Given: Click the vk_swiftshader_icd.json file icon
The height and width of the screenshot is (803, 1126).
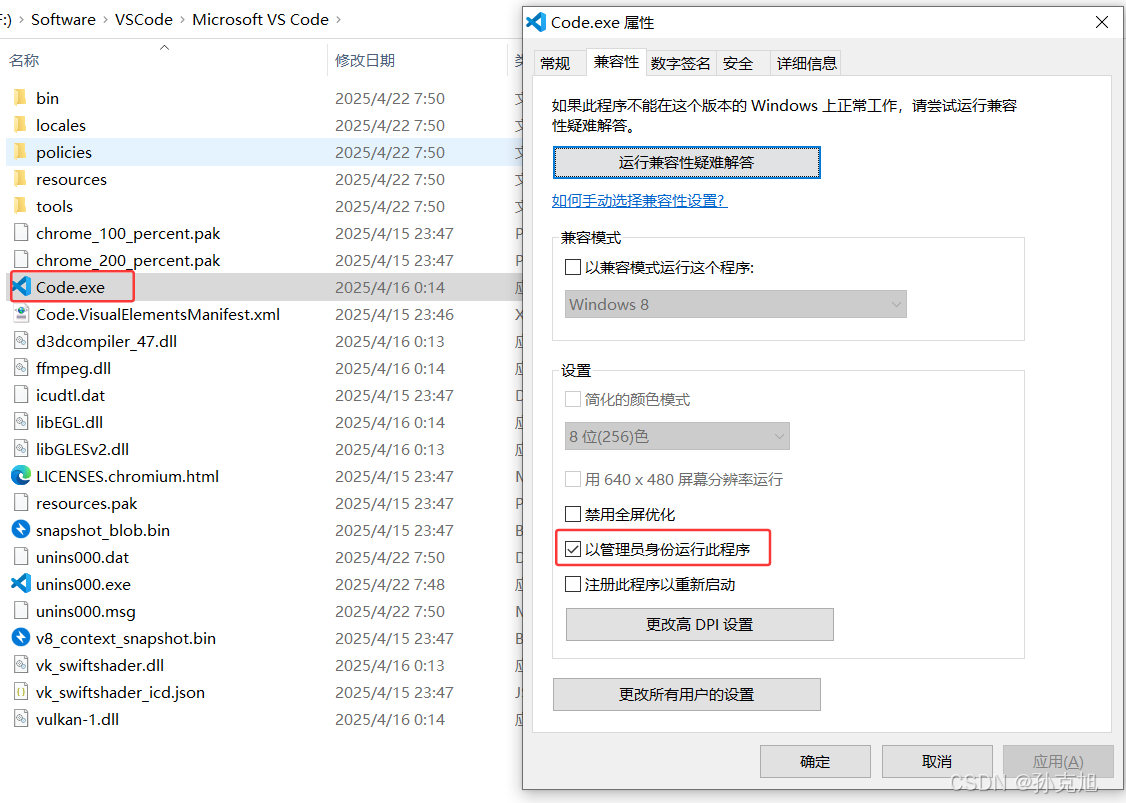Looking at the screenshot, I should (x=22, y=692).
